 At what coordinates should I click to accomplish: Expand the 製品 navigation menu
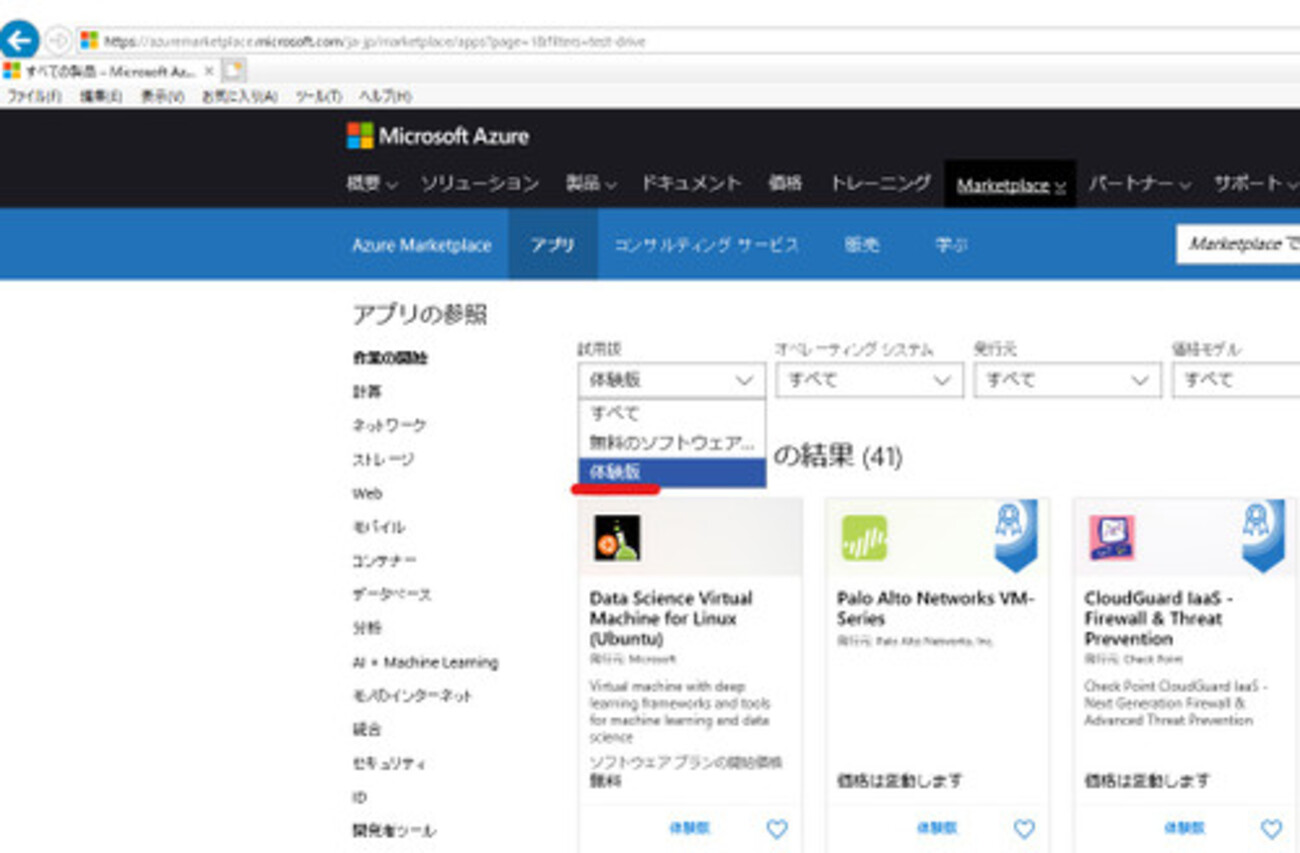coord(591,184)
